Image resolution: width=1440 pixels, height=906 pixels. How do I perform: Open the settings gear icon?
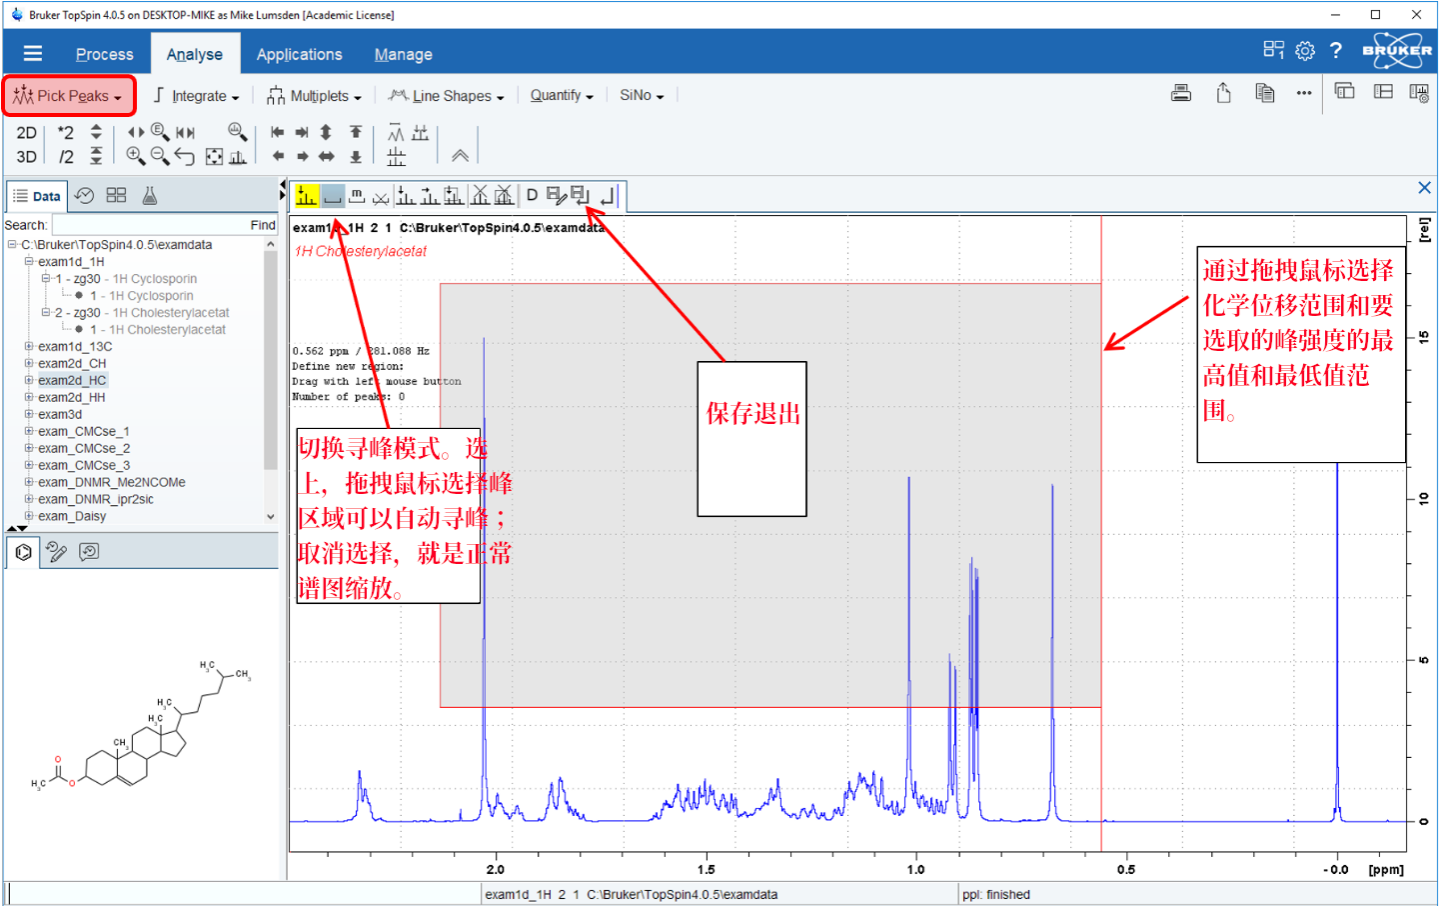tap(1305, 51)
